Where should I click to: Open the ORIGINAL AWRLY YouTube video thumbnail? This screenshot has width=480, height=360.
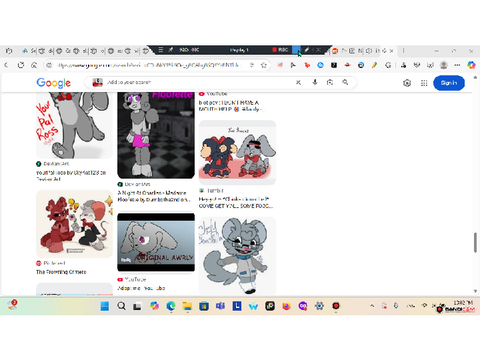156,242
